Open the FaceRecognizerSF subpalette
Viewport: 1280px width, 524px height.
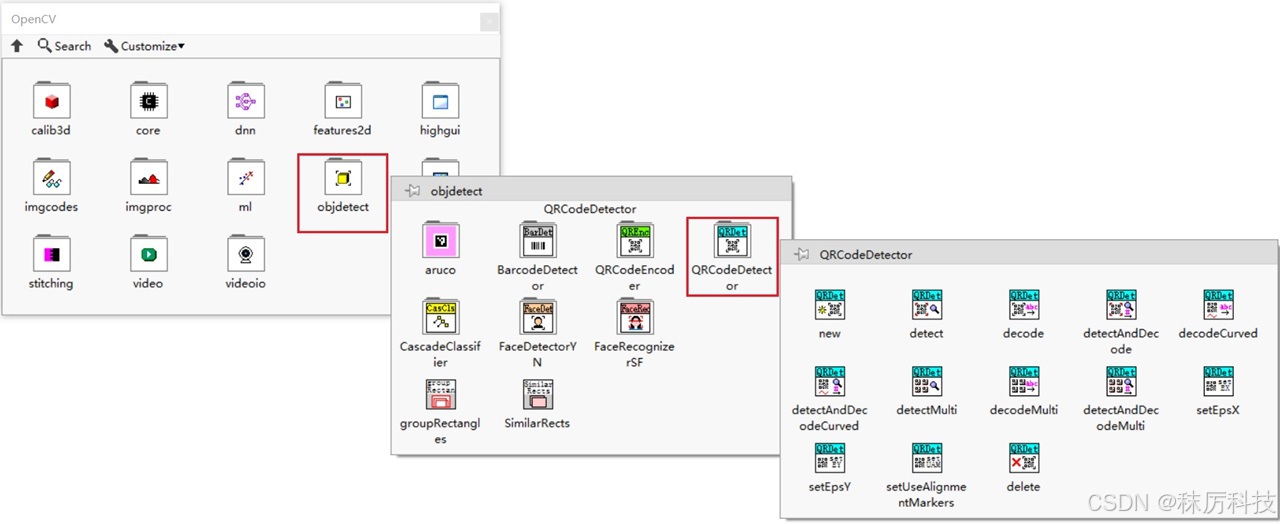[634, 317]
